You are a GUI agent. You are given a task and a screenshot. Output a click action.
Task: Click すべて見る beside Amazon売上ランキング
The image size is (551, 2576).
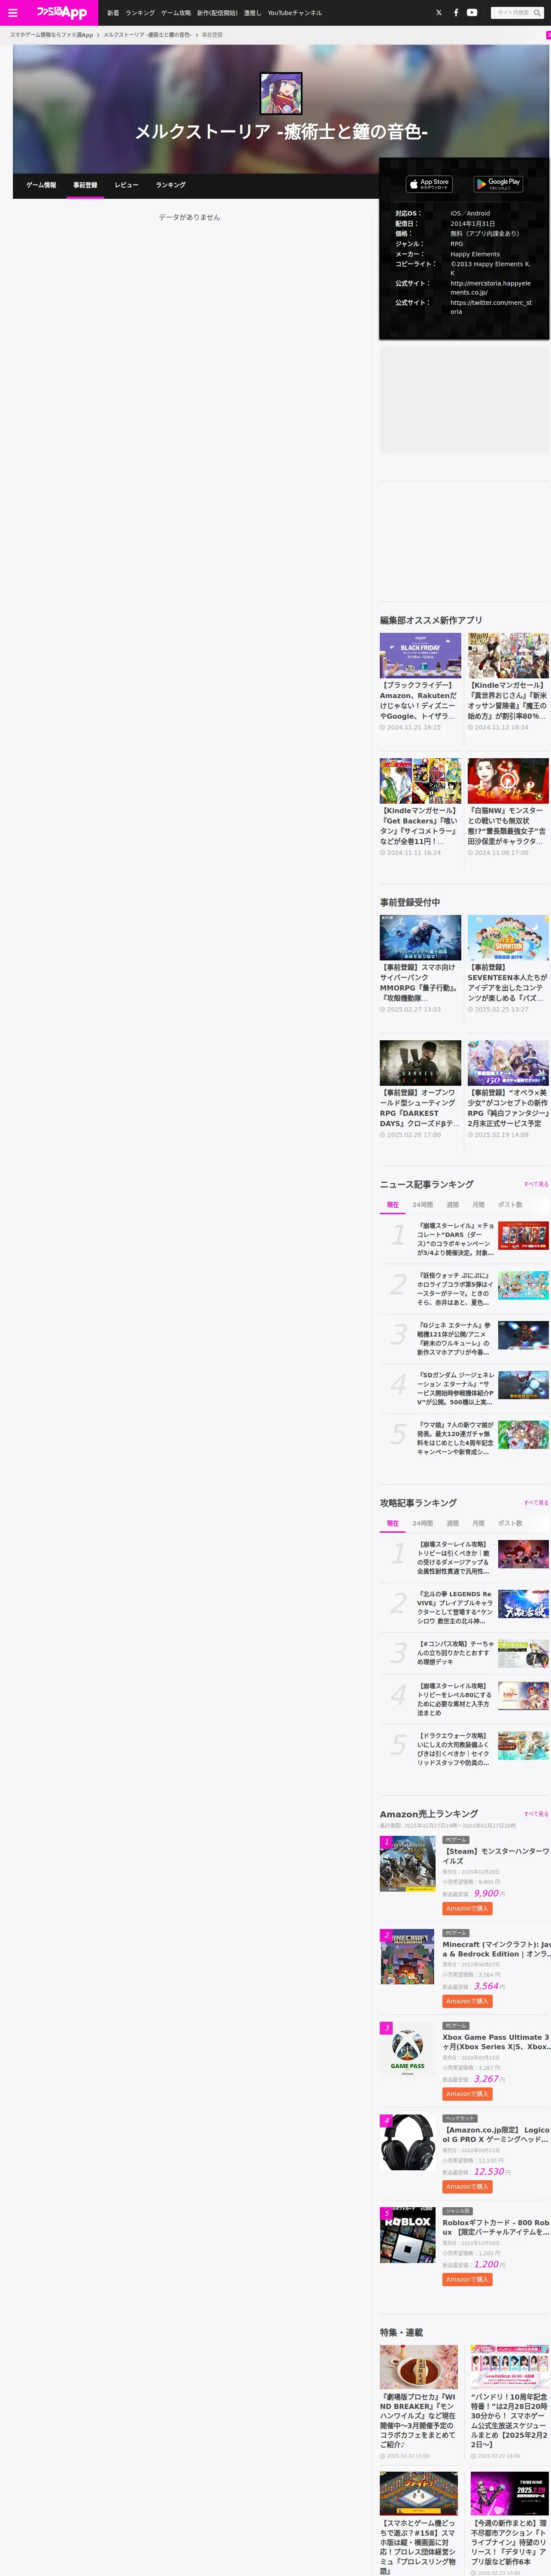[x=536, y=1814]
